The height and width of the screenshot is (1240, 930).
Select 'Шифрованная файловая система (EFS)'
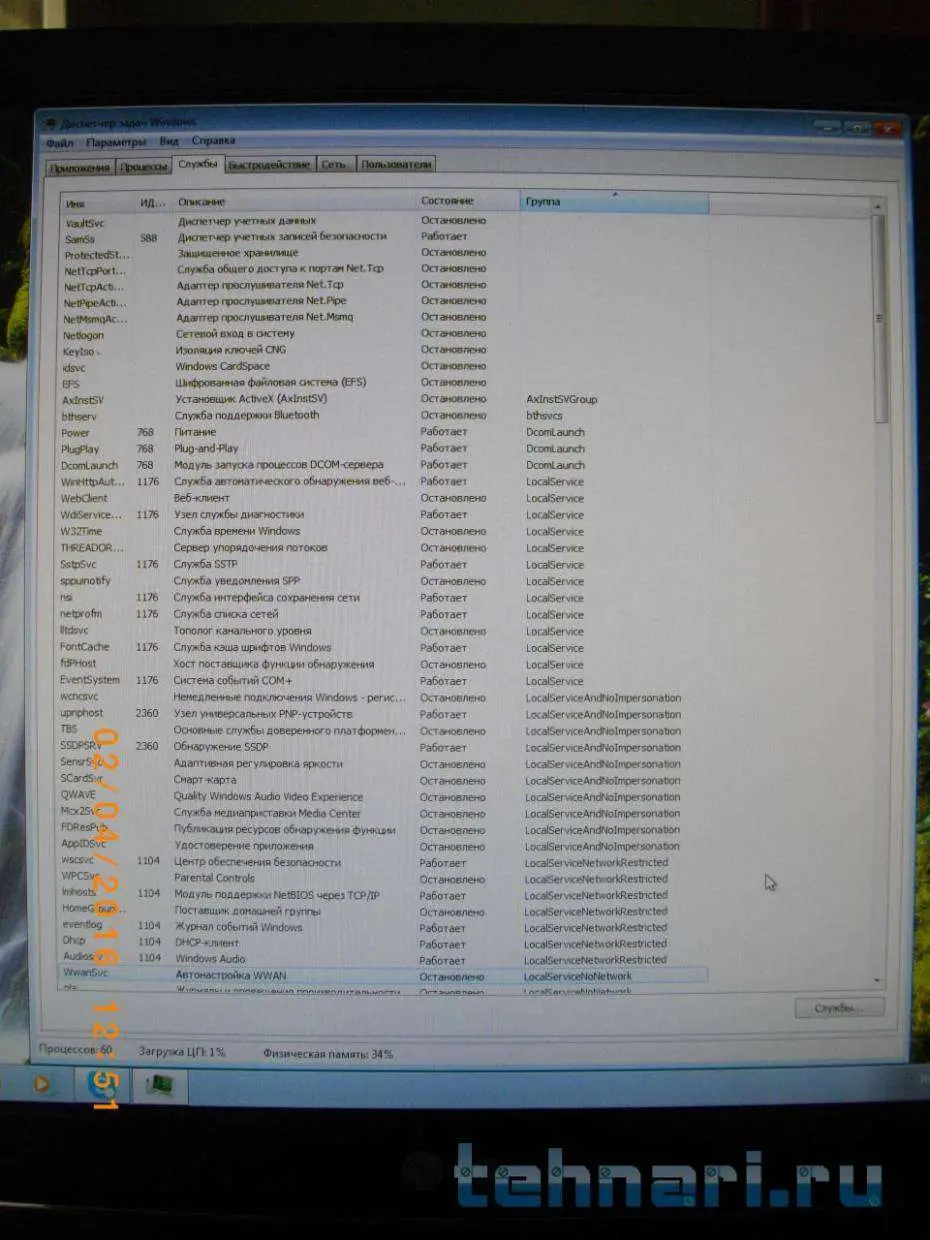click(x=270, y=382)
